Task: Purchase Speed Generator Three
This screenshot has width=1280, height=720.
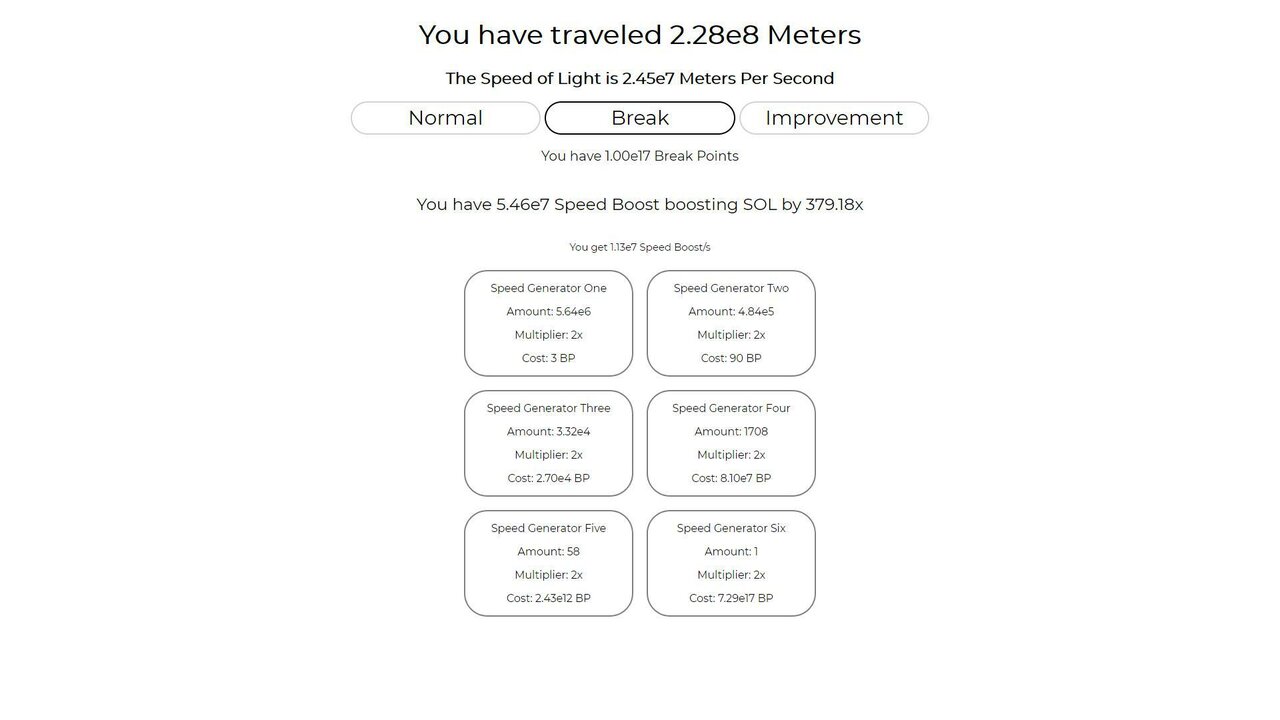Action: pos(548,443)
